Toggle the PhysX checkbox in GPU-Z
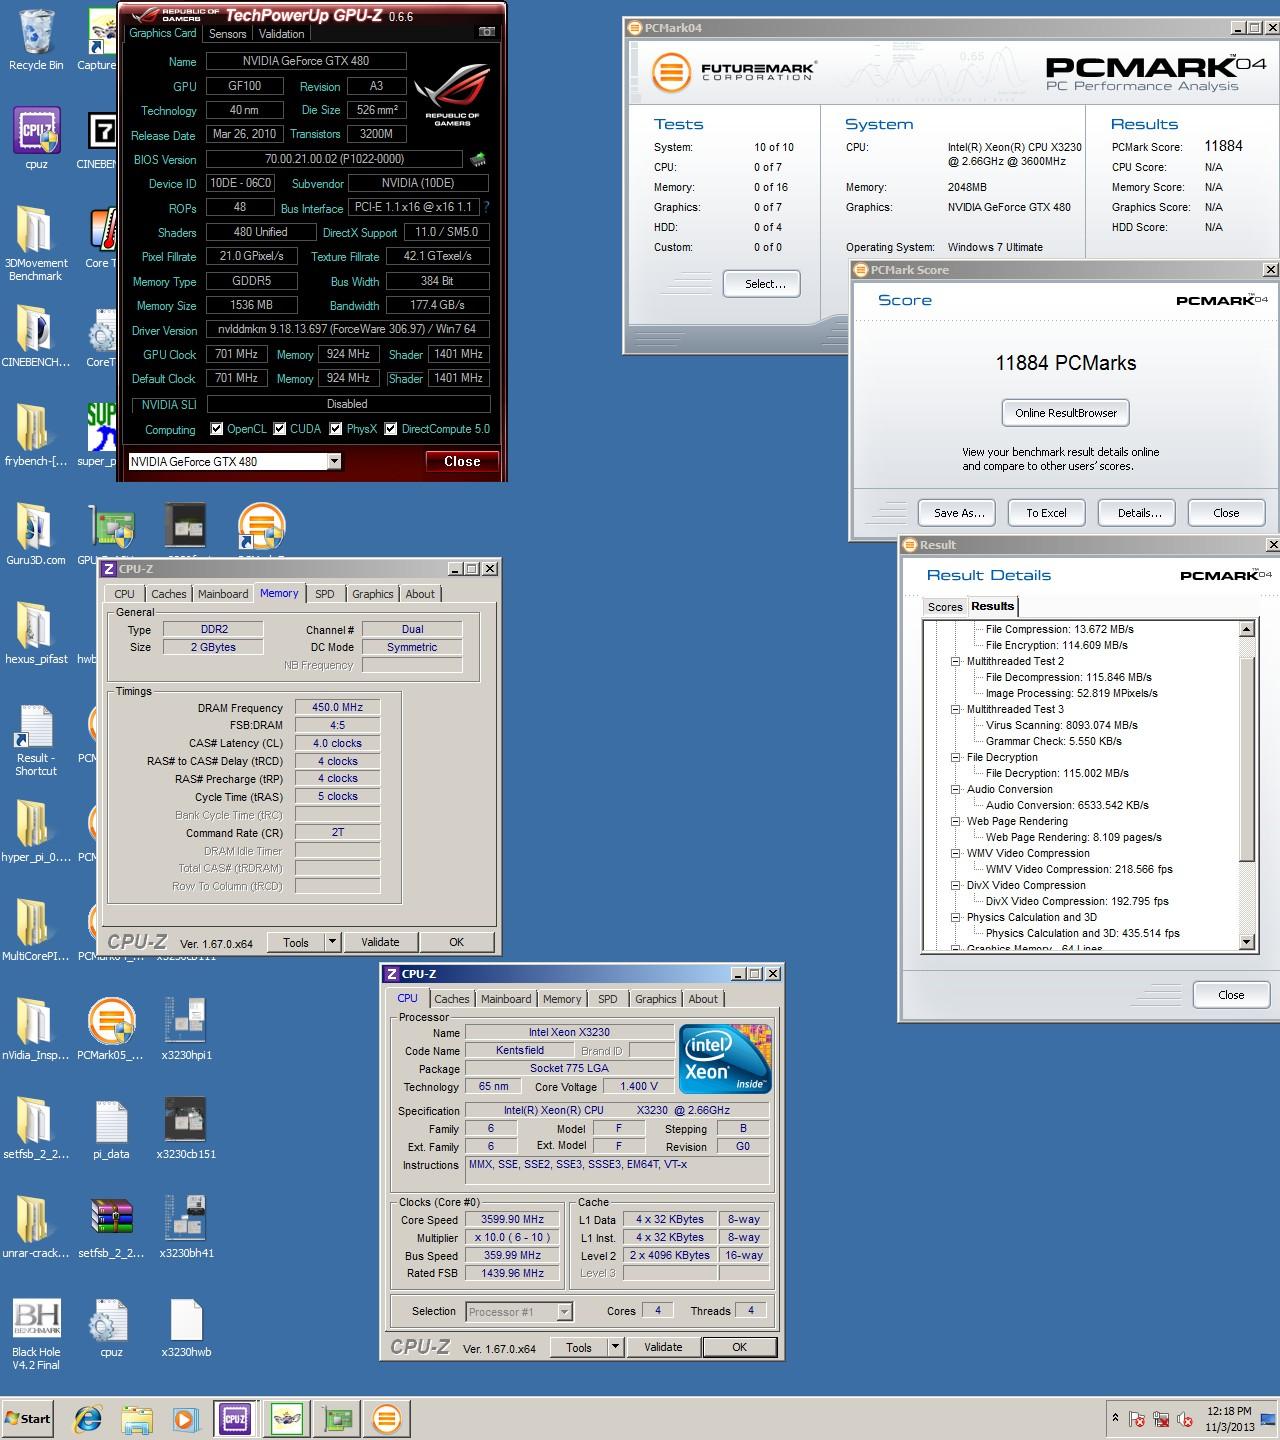 coord(336,429)
